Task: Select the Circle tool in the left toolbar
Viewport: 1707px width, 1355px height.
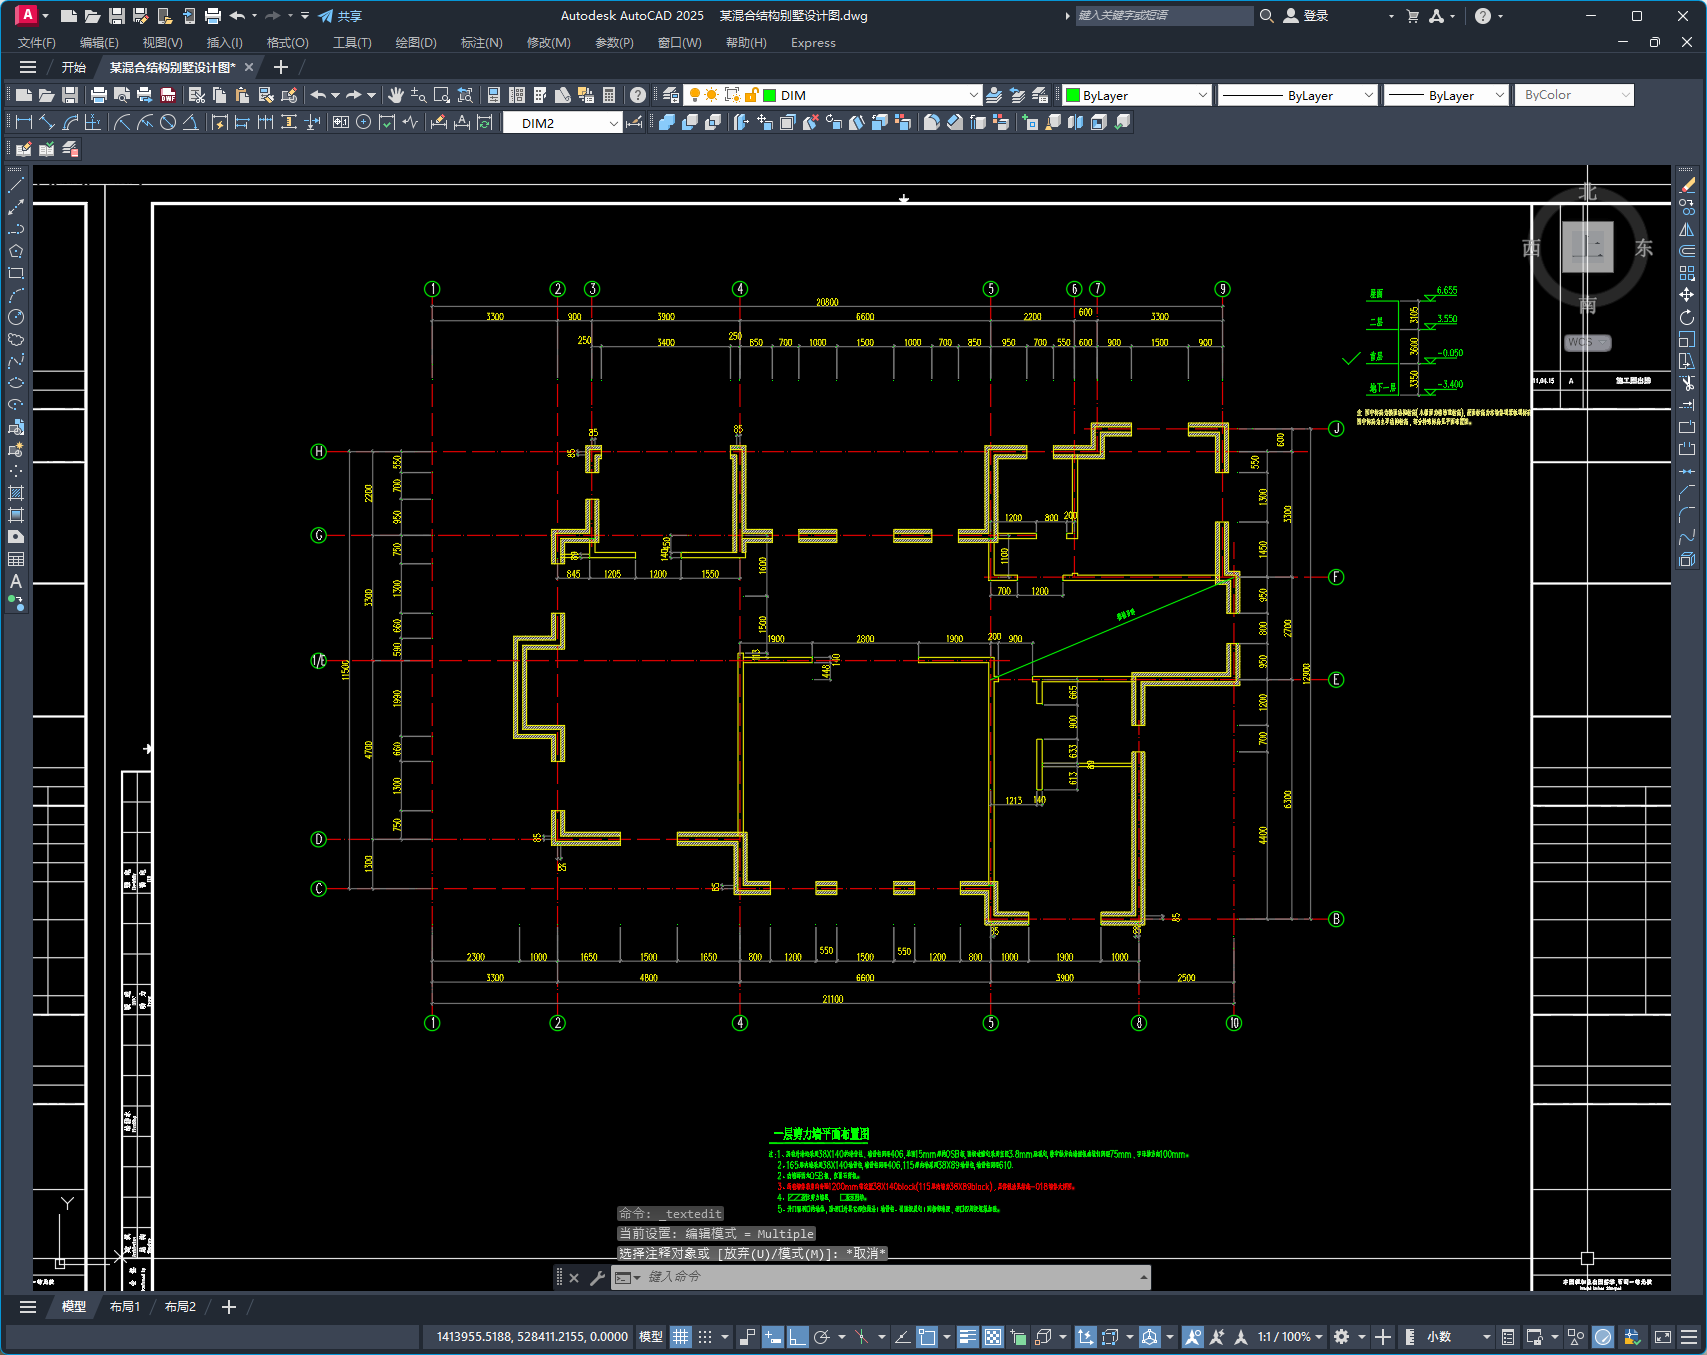Action: [16, 317]
